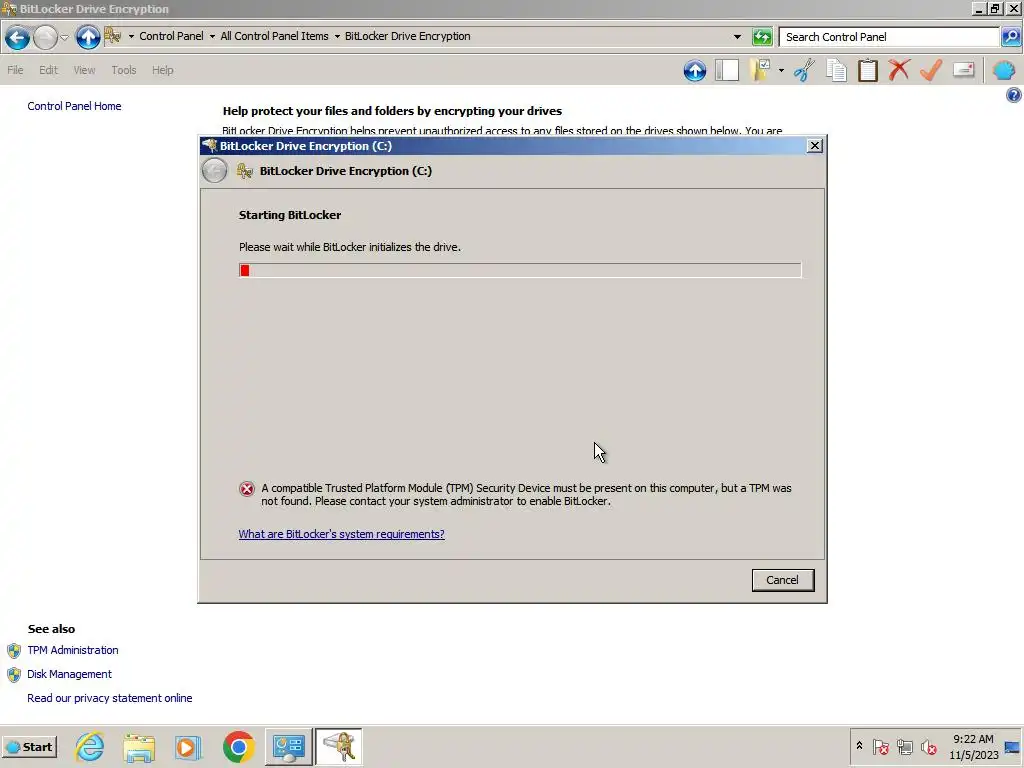Screen dimensions: 1024x768
Task: Open folder options icon in toolbar
Action: (x=760, y=71)
